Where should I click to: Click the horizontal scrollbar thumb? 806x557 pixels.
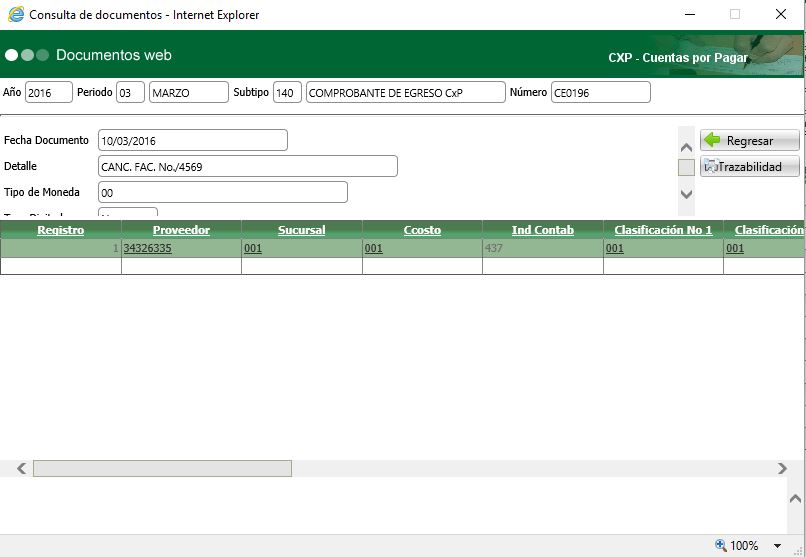tap(162, 468)
